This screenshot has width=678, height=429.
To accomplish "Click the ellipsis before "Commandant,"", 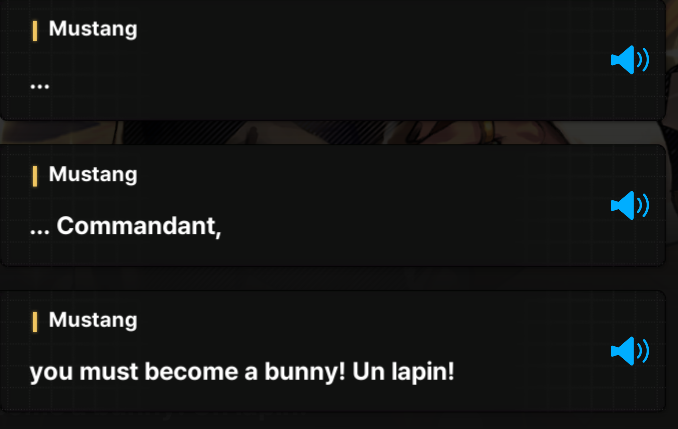I will pos(40,232).
